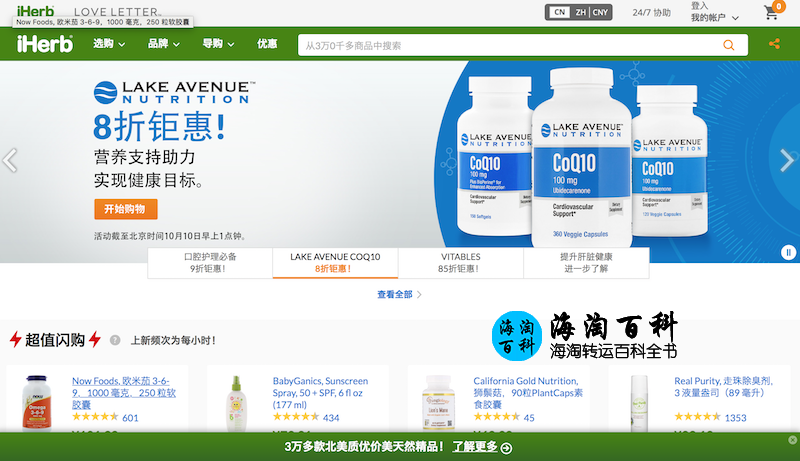800x461 pixels.
Task: Open the 优惠 menu item
Action: 267,44
